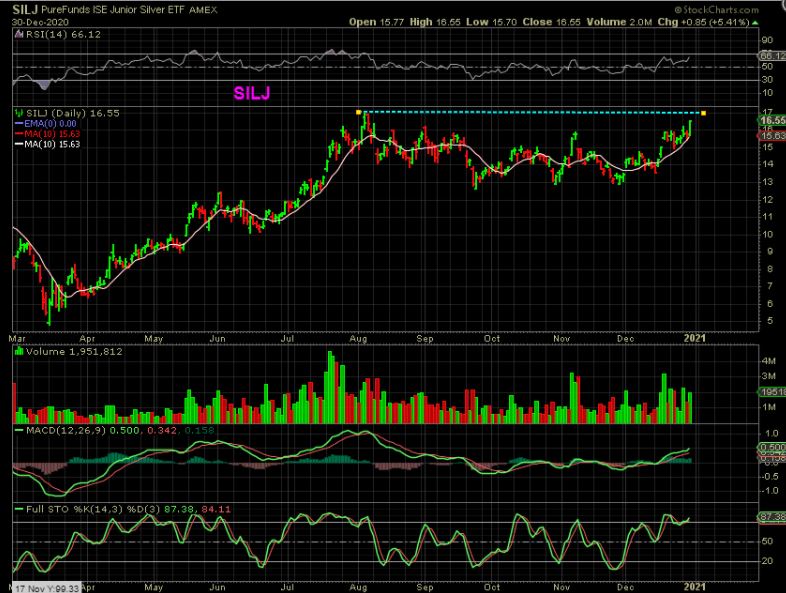Click the magenta SILJ annotation label
The image size is (786, 593).
pos(252,93)
